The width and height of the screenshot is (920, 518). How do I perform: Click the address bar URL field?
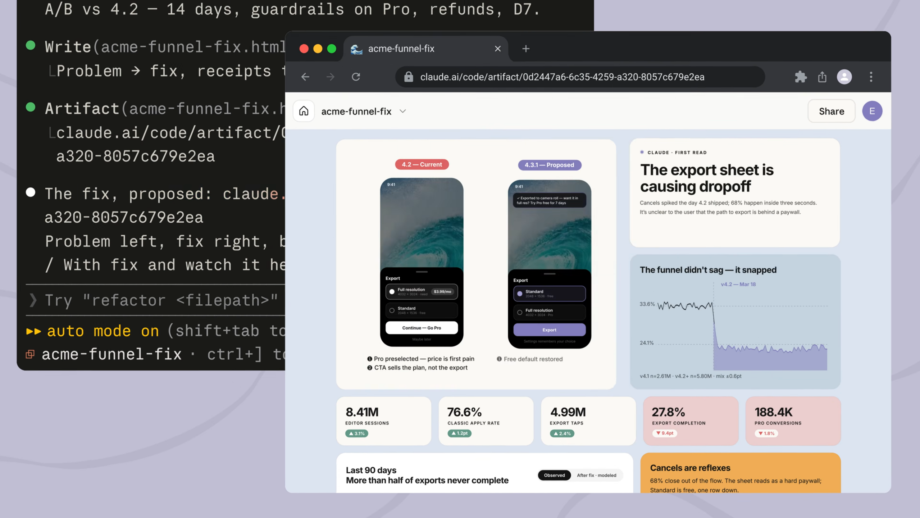580,77
